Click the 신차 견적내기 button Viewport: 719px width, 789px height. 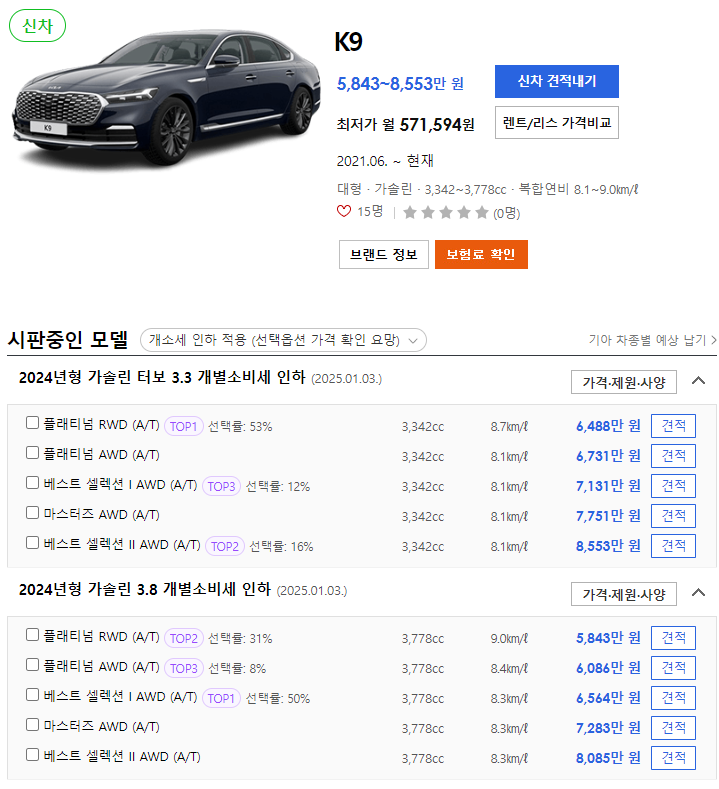click(556, 81)
